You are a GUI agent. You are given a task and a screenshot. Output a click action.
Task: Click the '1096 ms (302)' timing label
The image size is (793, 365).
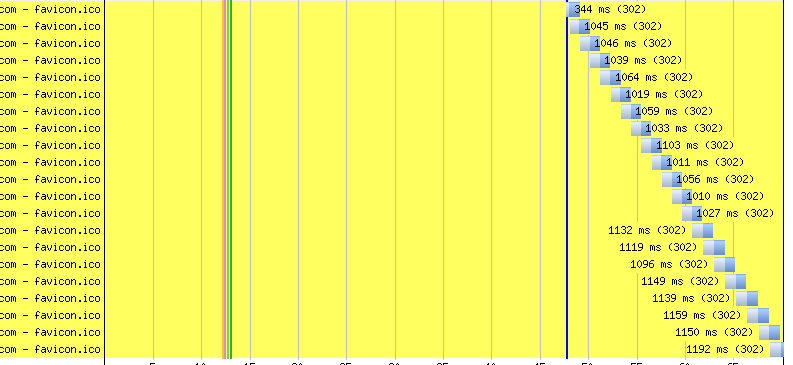(669, 264)
